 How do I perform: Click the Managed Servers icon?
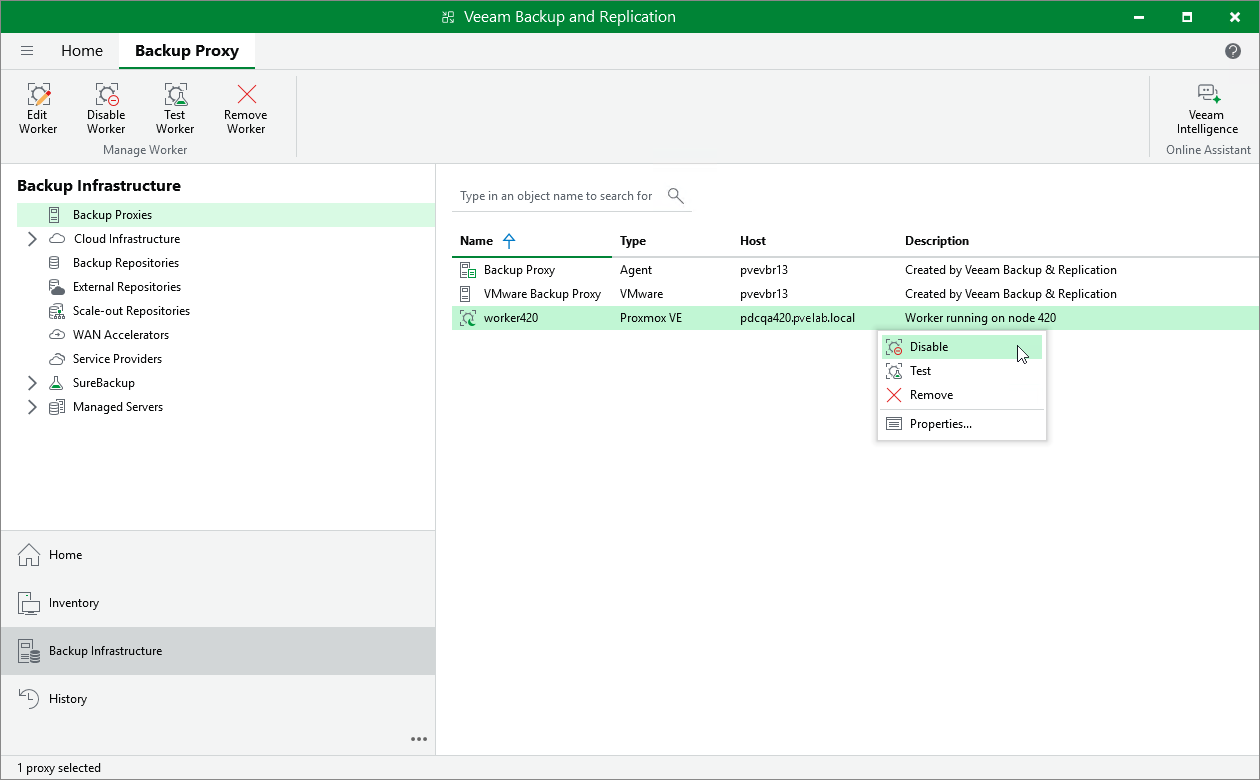pyautogui.click(x=57, y=407)
